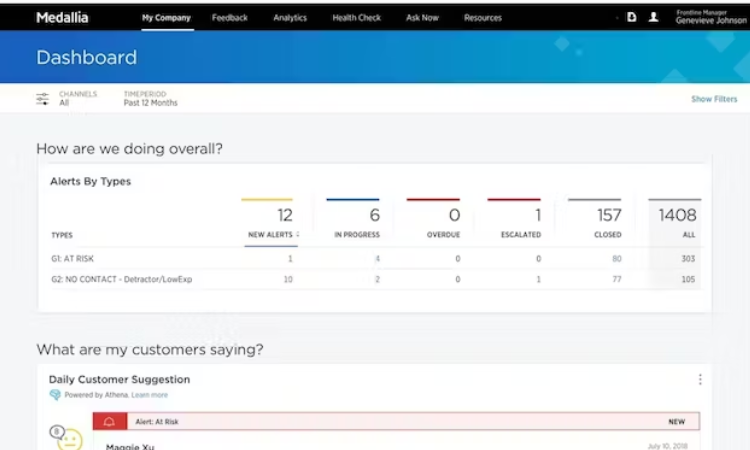
Task: Click the TYPES column header
Action: coord(62,235)
